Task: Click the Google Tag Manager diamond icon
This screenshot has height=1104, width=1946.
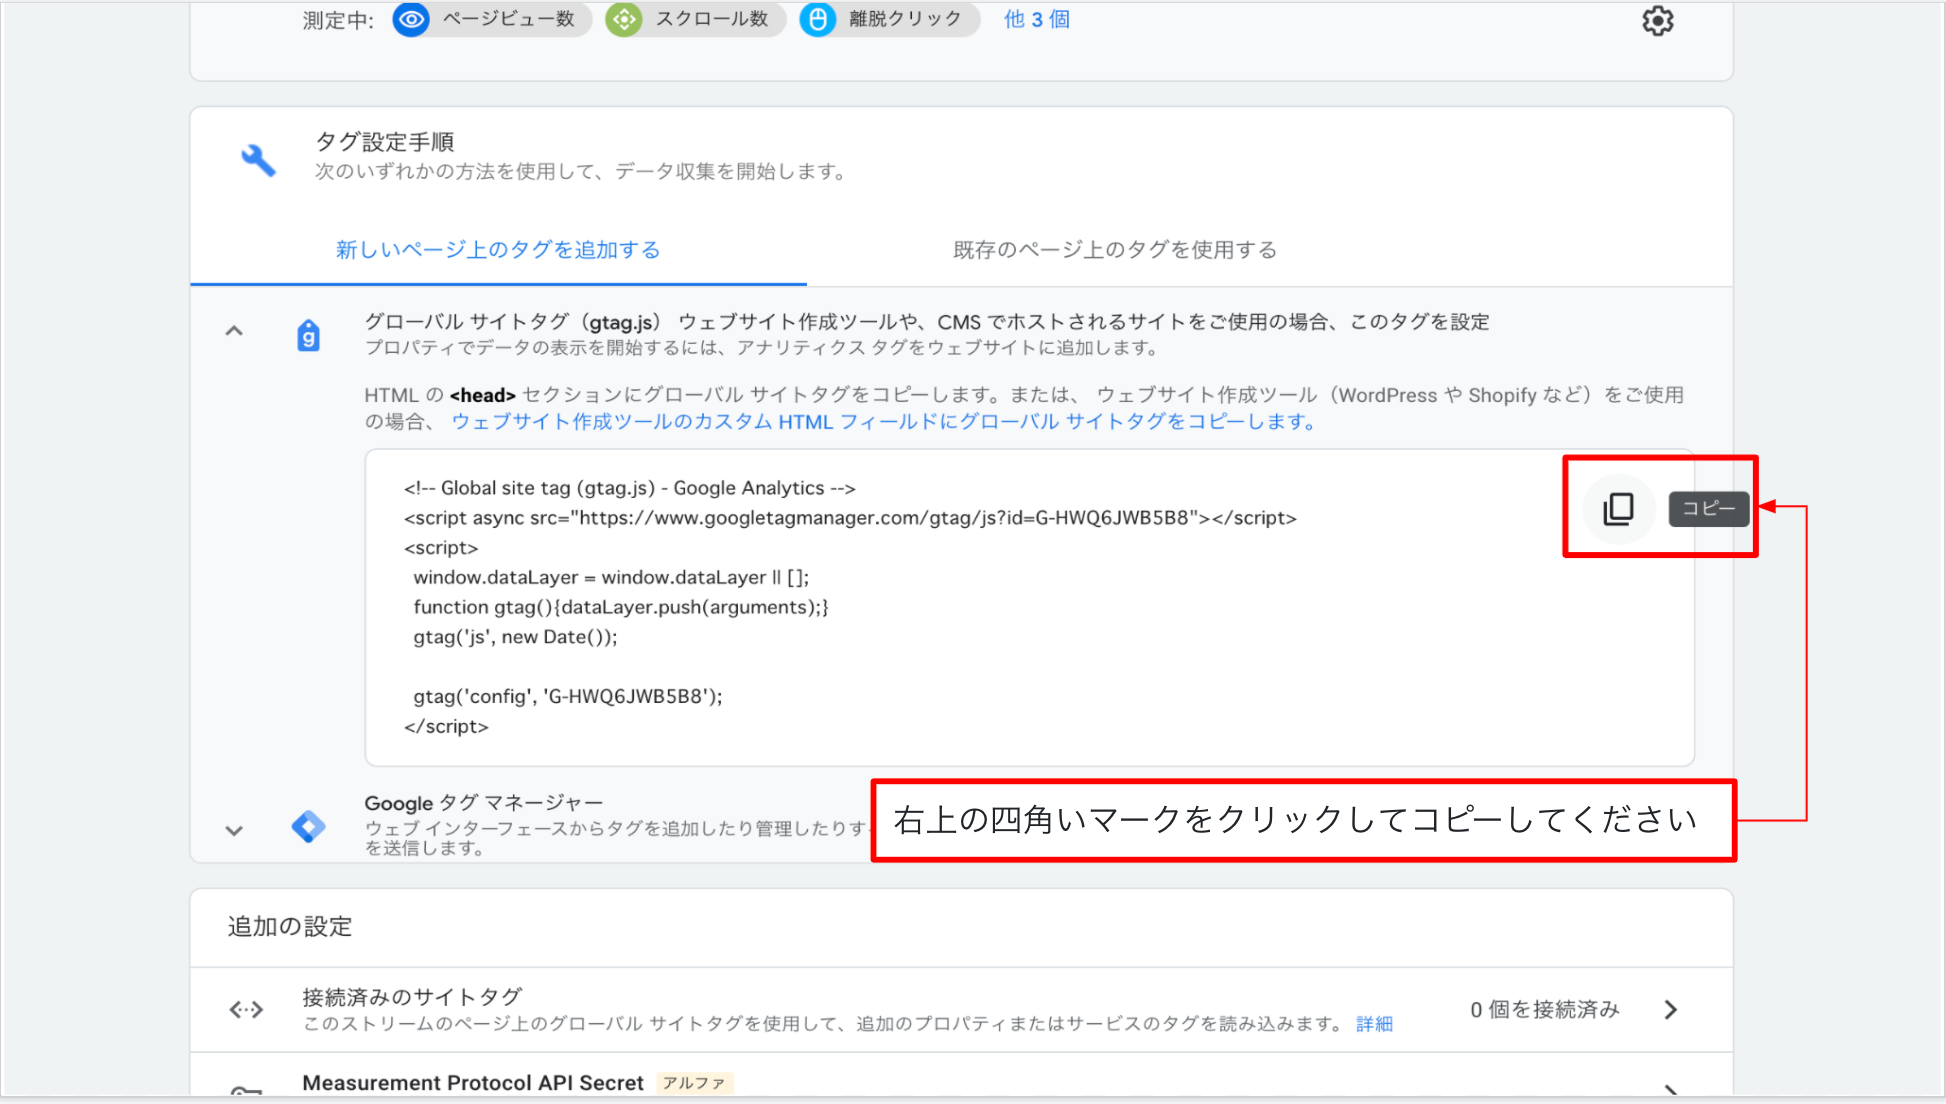Action: point(308,826)
